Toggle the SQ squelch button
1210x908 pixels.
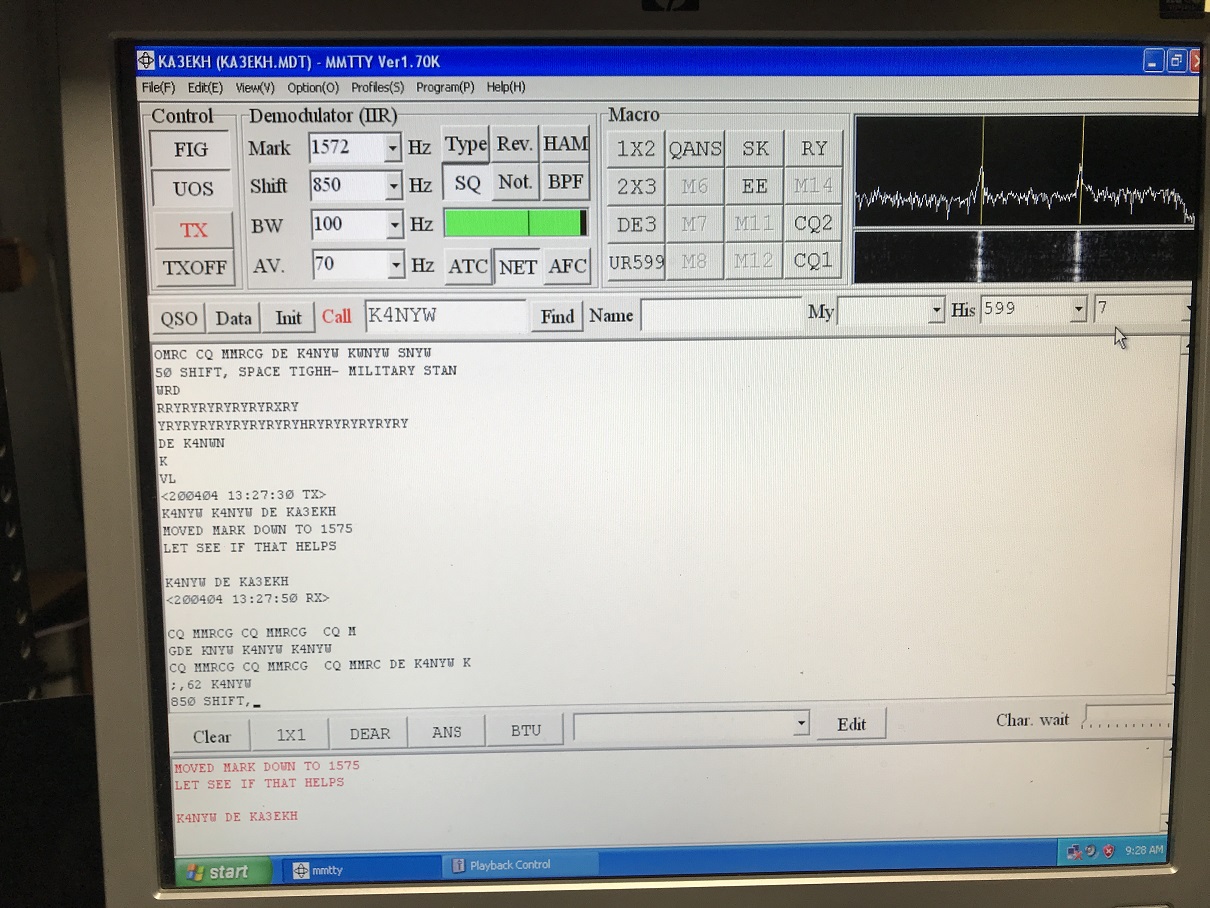(x=466, y=183)
